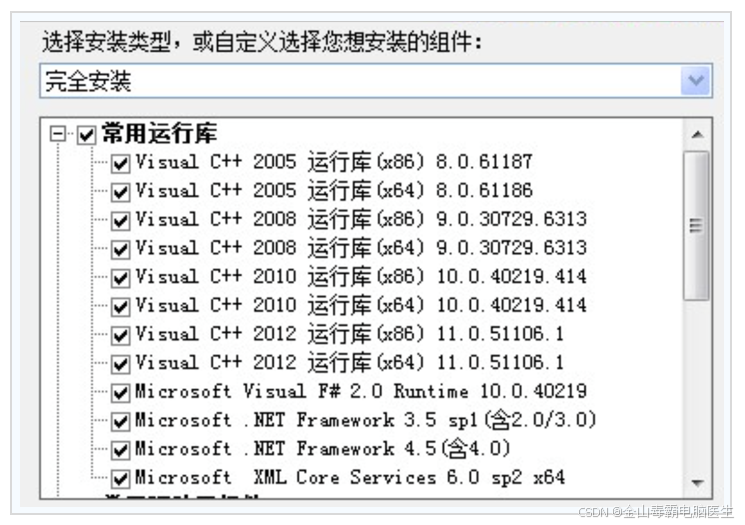This screenshot has height=525, width=745.
Task: Uncheck the 常用运行库 parent checkbox
Action: coord(87,135)
